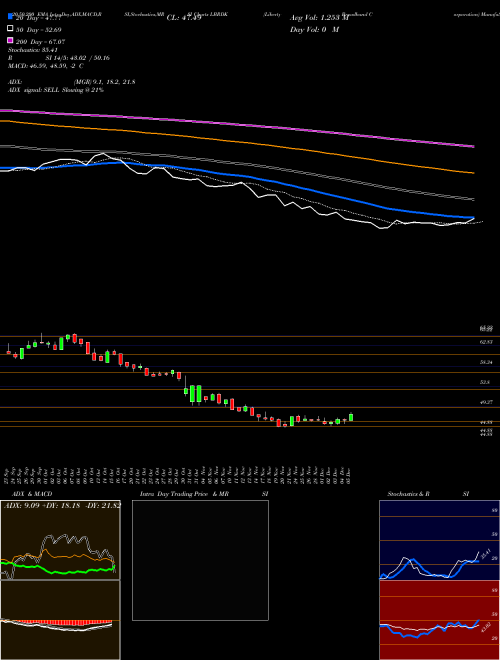Screen dimensions: 500x660
Task: Click the 53.8 price axis label
Action: point(484,382)
